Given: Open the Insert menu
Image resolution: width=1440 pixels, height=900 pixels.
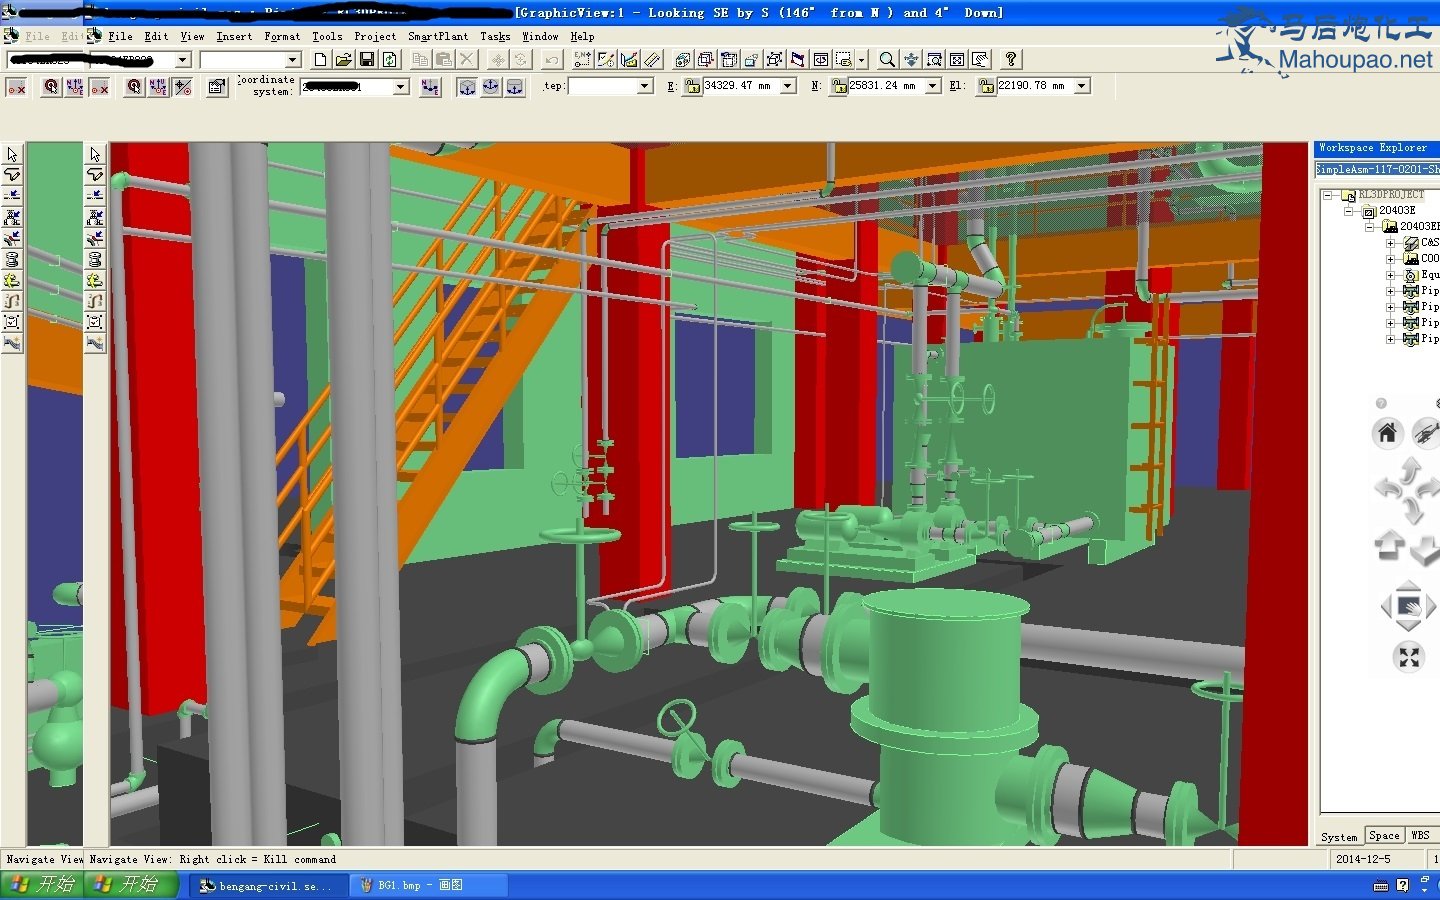Looking at the screenshot, I should (x=234, y=36).
